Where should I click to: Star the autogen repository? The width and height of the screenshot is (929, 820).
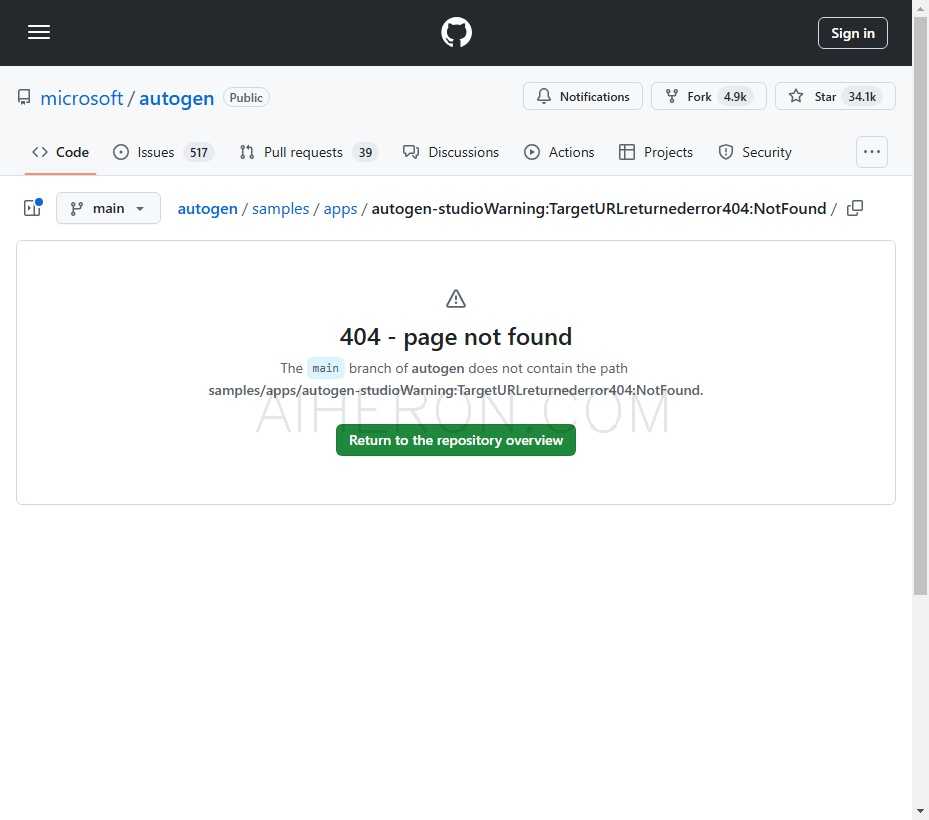[834, 96]
